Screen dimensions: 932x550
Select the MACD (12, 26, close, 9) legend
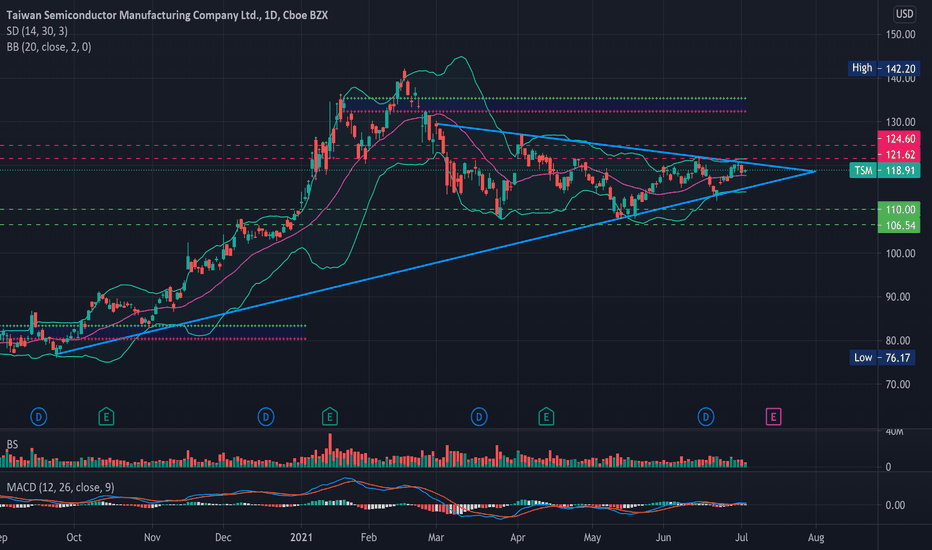pos(61,487)
